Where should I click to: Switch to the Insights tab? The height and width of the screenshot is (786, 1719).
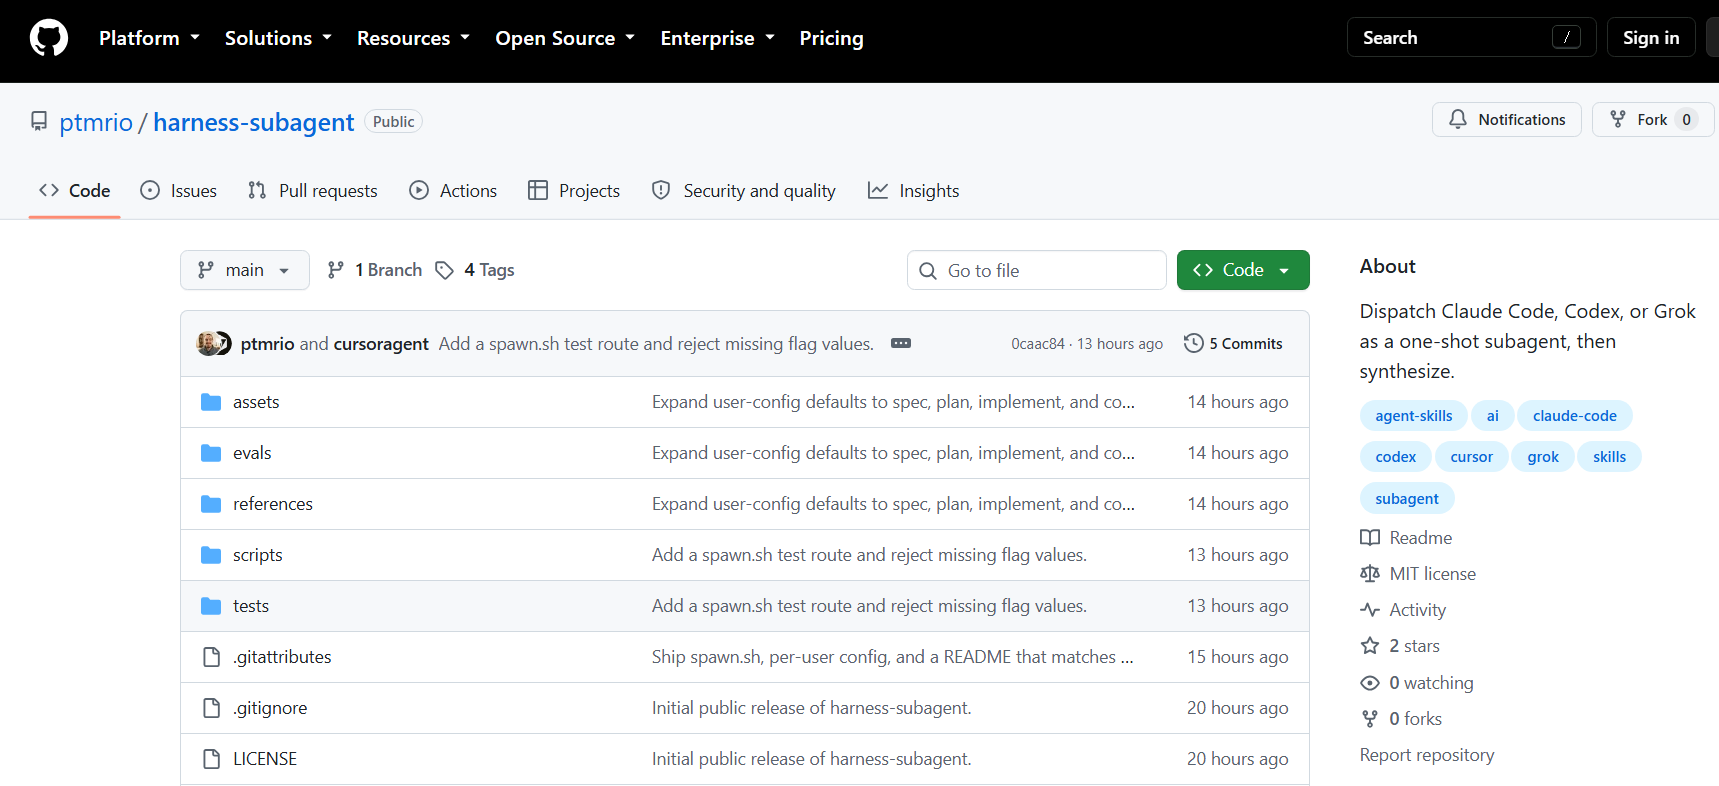[913, 190]
